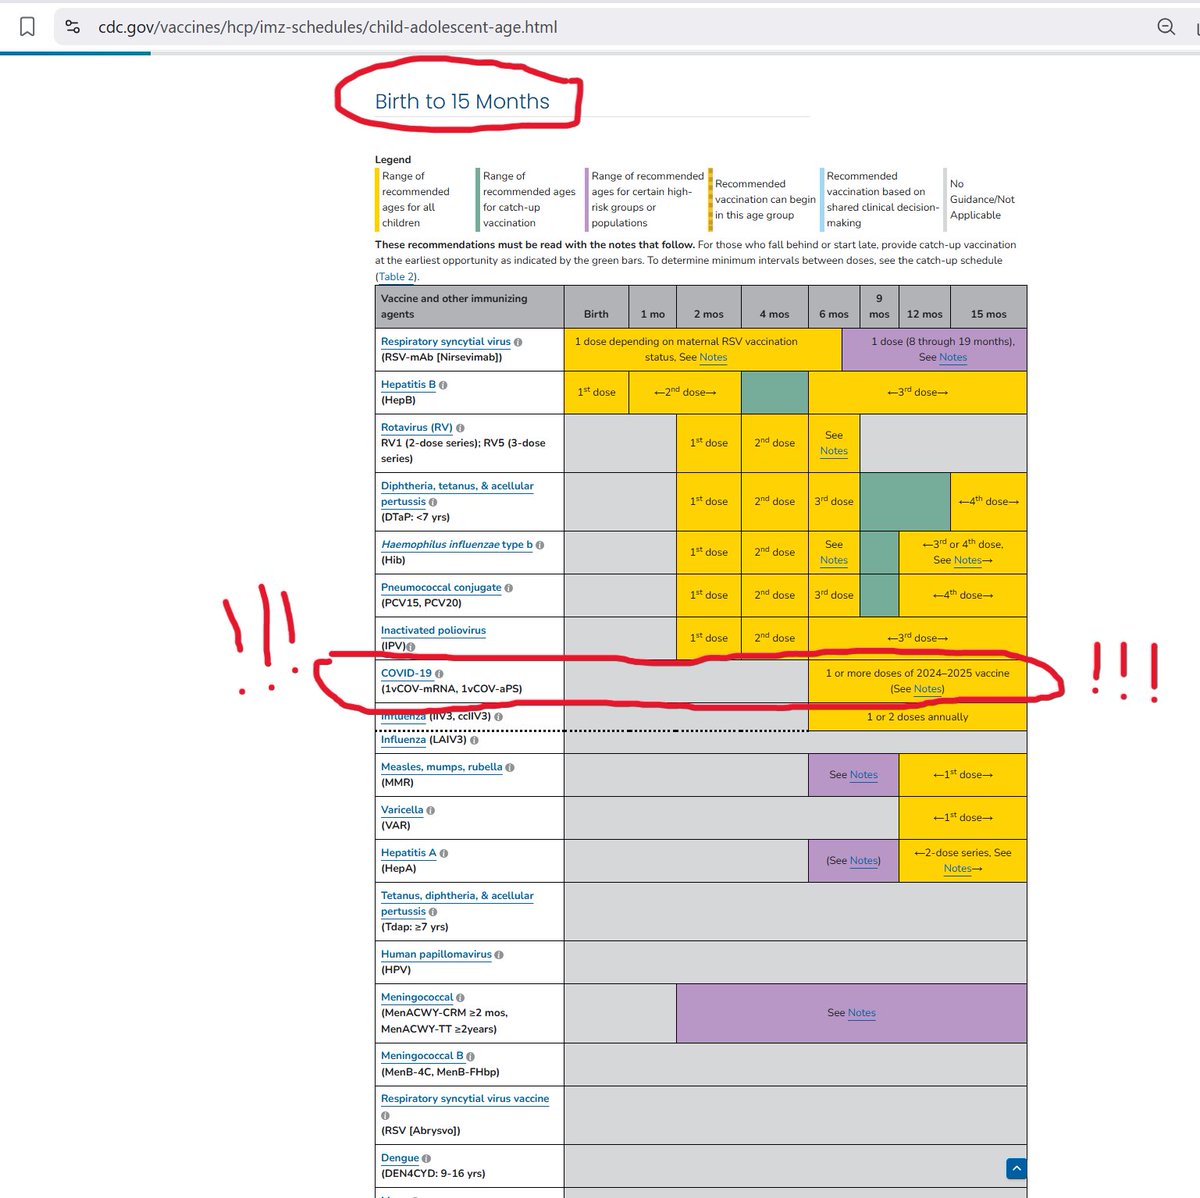This screenshot has width=1200, height=1198.
Task: Open Respiratory syncytial virus vaccine (Abrysvo) link
Action: coord(465,1099)
